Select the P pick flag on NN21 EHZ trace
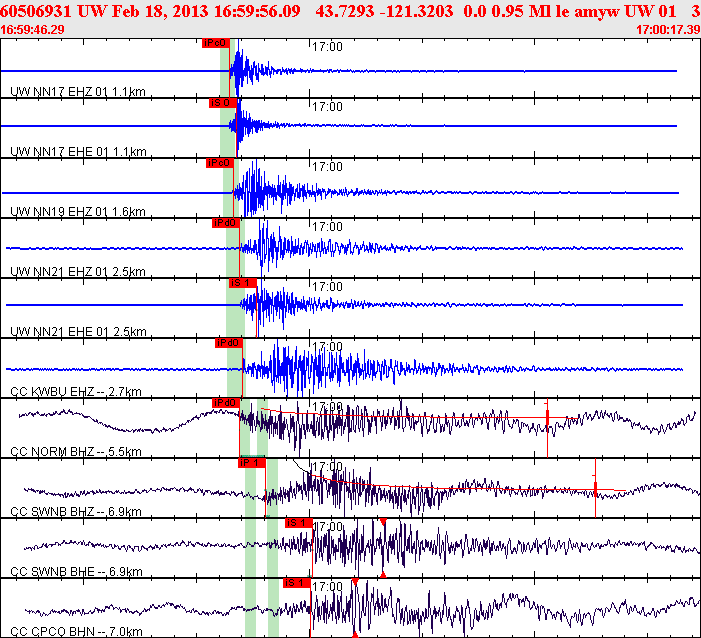Screen dimensions: 701x638 click(225, 223)
